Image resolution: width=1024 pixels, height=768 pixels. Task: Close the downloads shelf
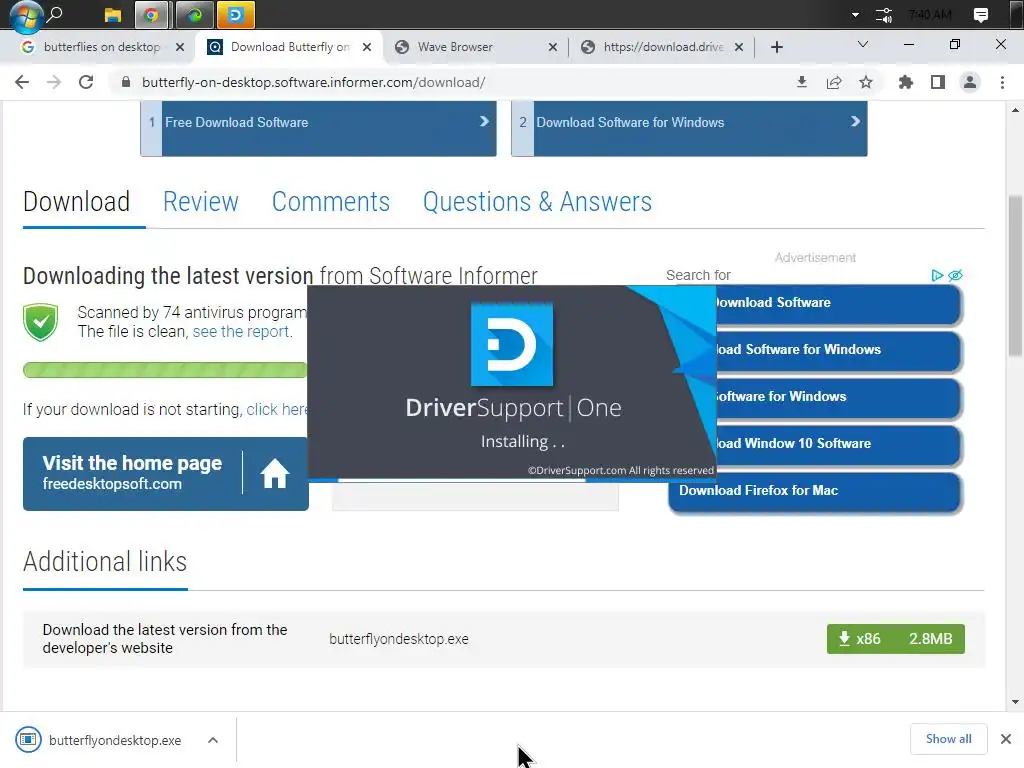pyautogui.click(x=1006, y=739)
